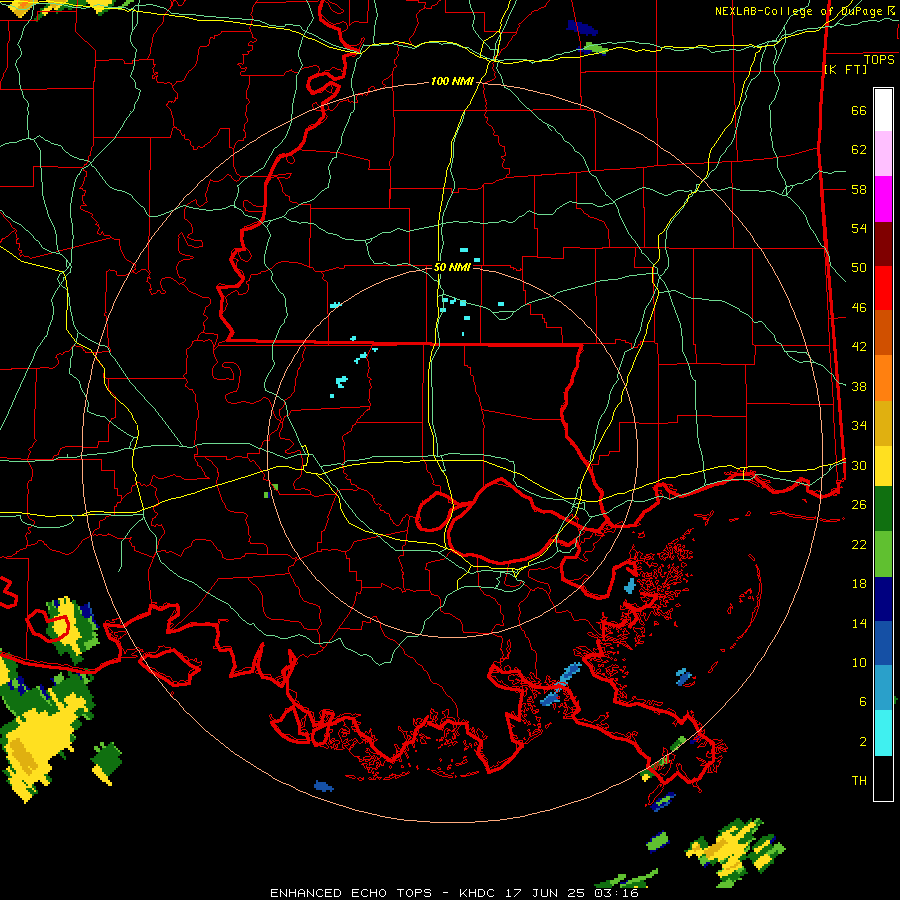This screenshot has height=900, width=900.
Task: Select the '10' legend label
Action: click(x=859, y=663)
